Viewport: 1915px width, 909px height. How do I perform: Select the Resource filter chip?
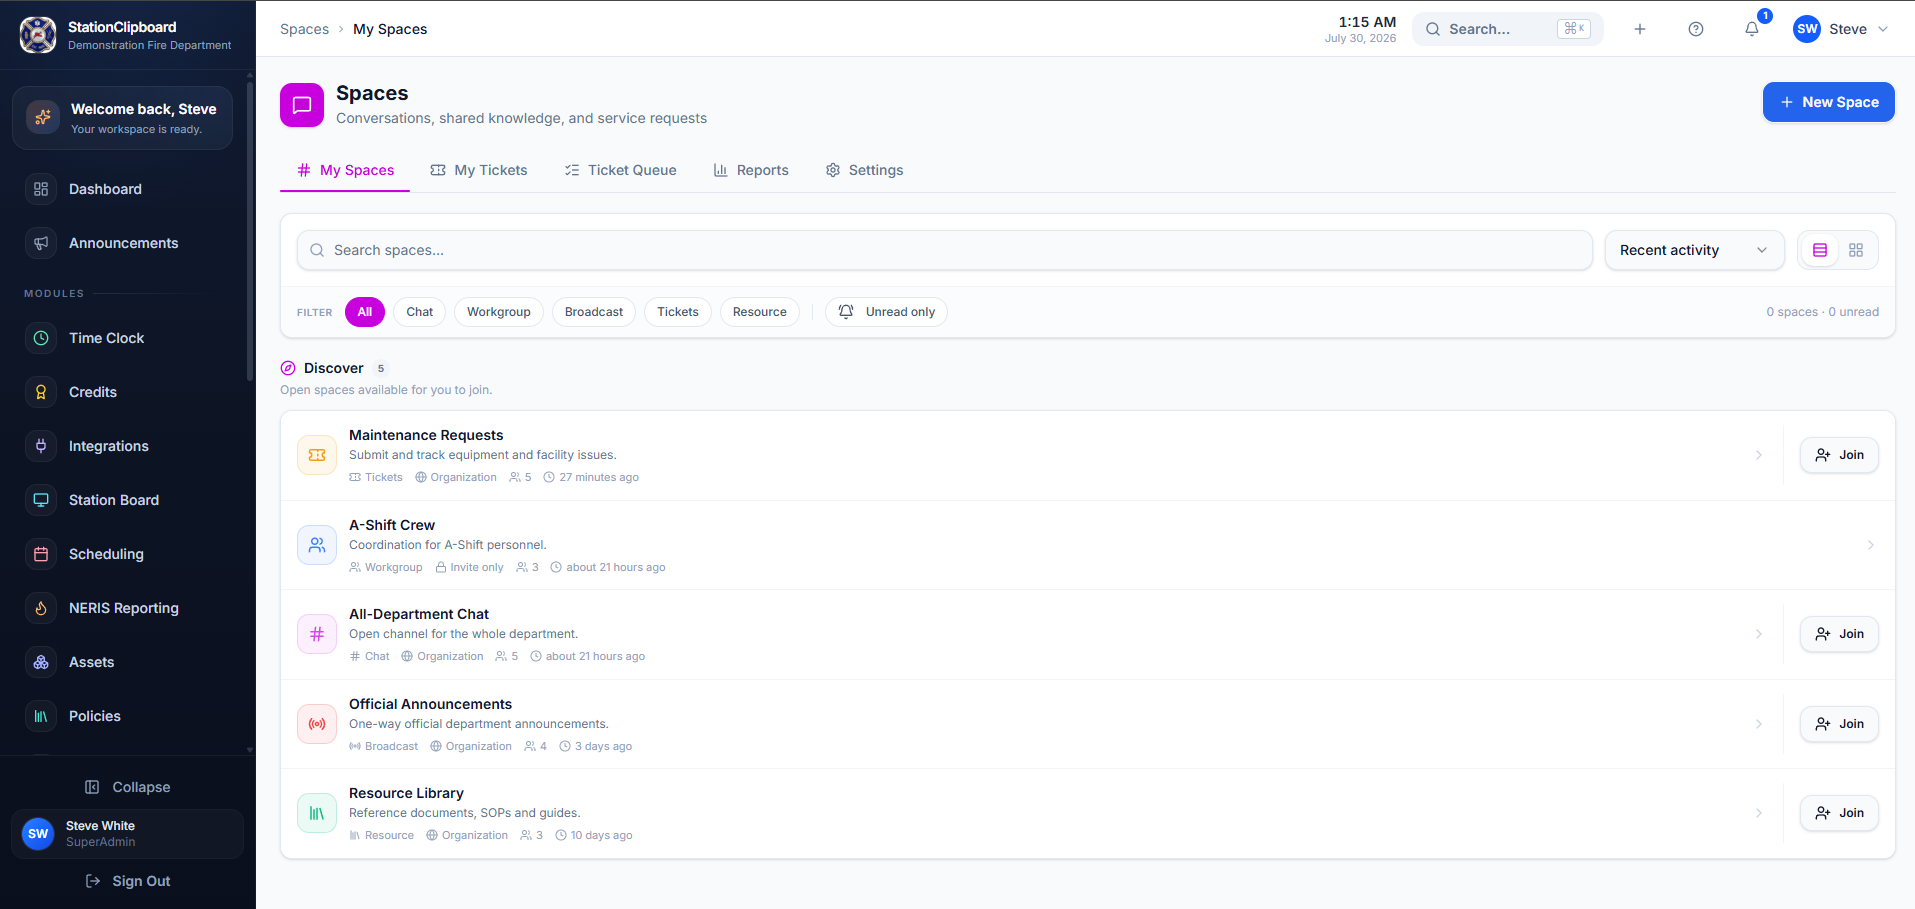point(760,312)
